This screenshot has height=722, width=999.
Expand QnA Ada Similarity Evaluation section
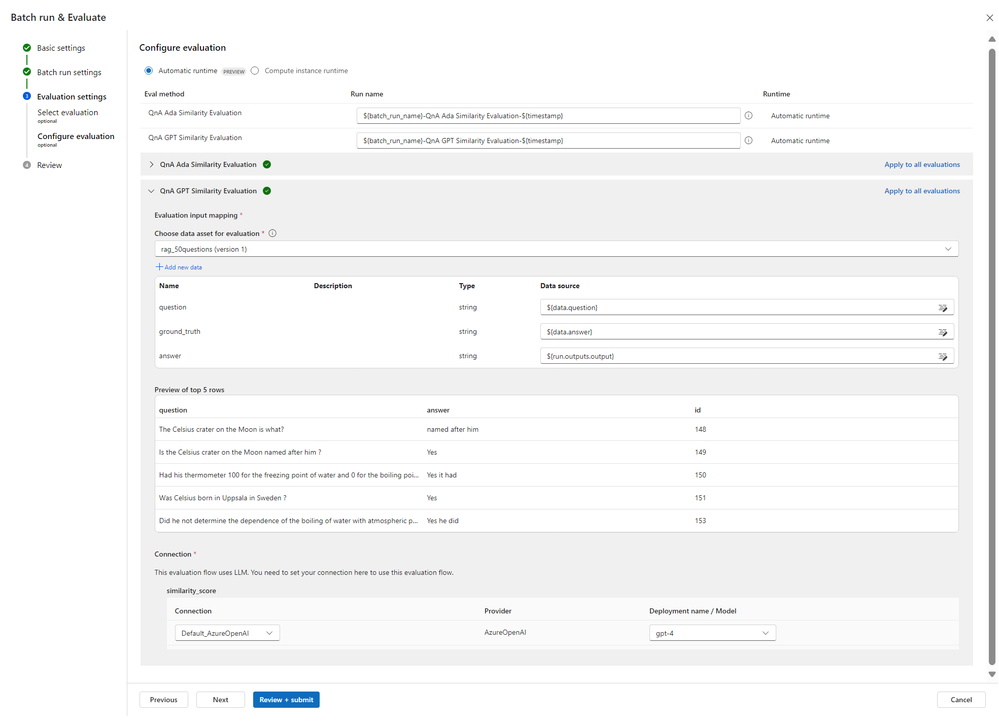(151, 164)
